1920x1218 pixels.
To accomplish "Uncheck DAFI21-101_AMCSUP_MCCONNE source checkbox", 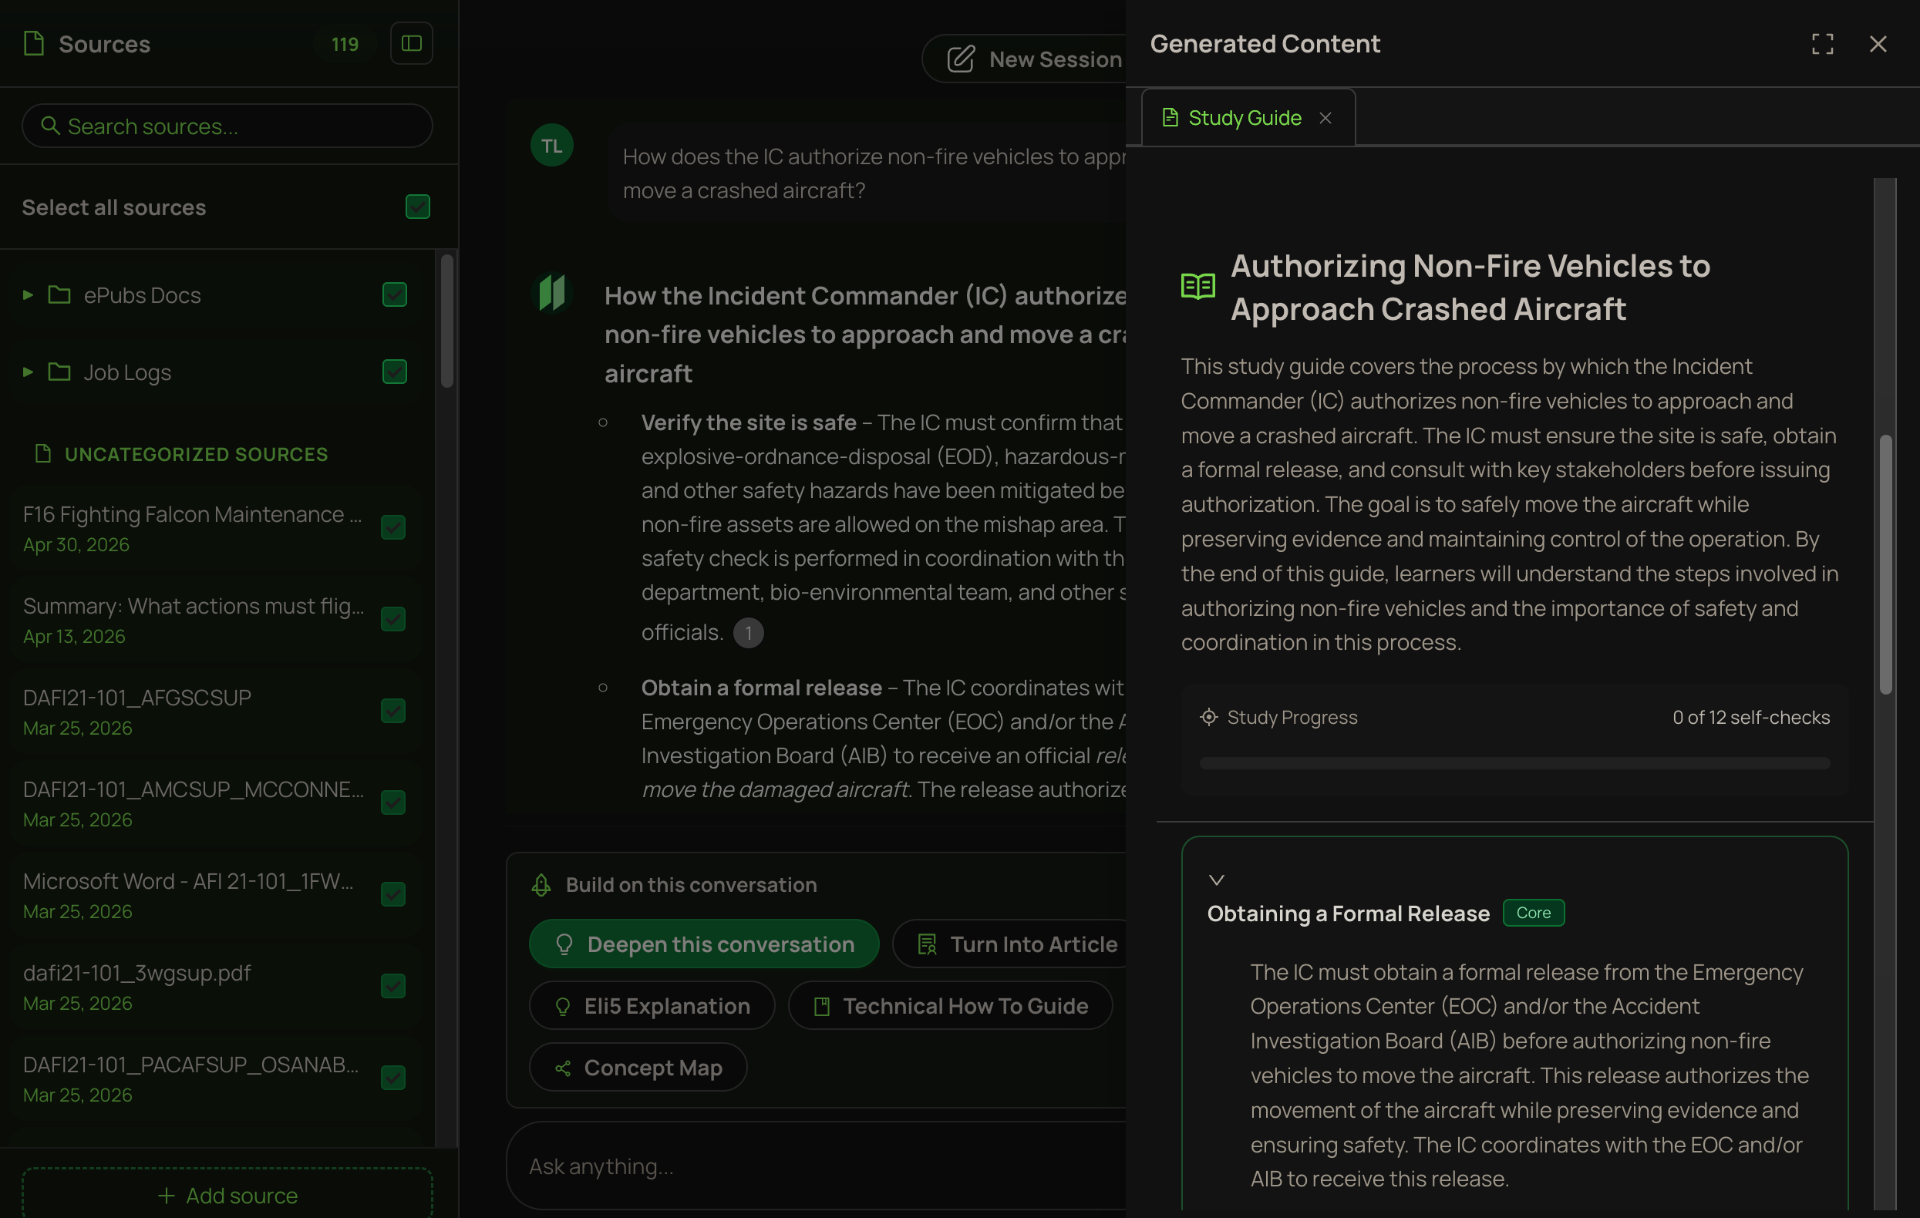I will click(394, 803).
